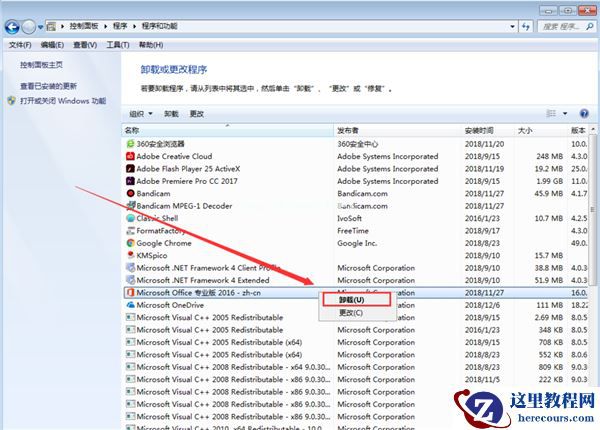The width and height of the screenshot is (600, 430).
Task: Click the Adobe Flash Player icon
Action: pos(130,169)
